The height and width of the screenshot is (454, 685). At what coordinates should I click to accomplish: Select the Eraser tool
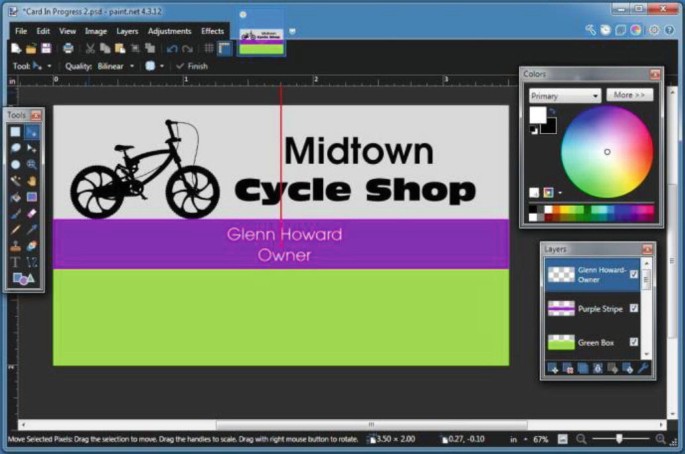pos(32,213)
